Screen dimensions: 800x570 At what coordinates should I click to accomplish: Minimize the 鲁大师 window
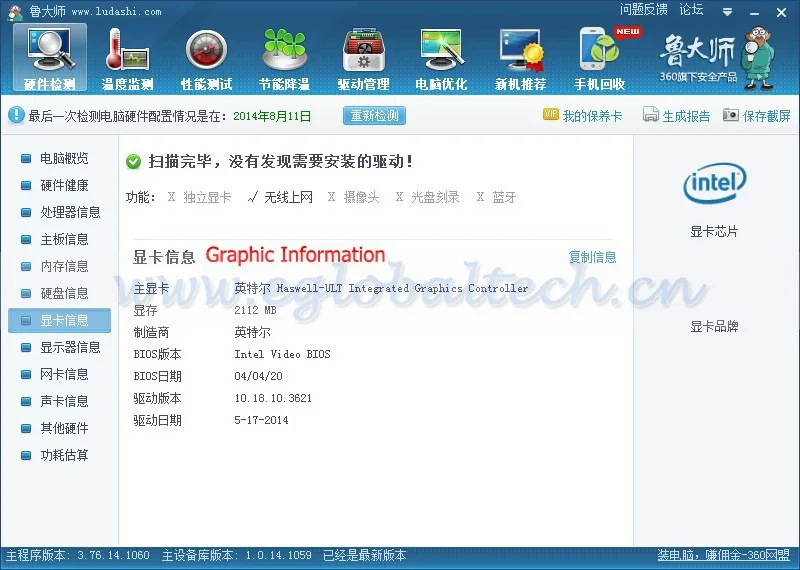[755, 12]
